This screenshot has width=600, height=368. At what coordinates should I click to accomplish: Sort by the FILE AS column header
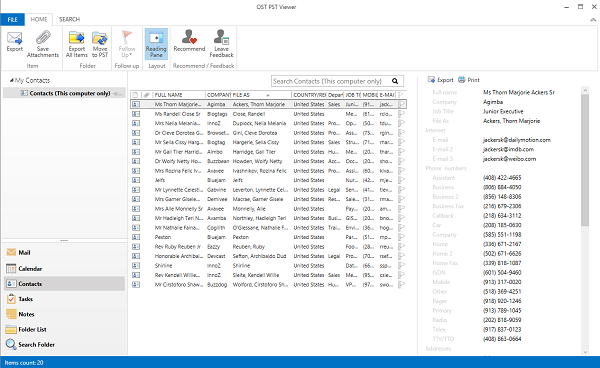tap(261, 95)
